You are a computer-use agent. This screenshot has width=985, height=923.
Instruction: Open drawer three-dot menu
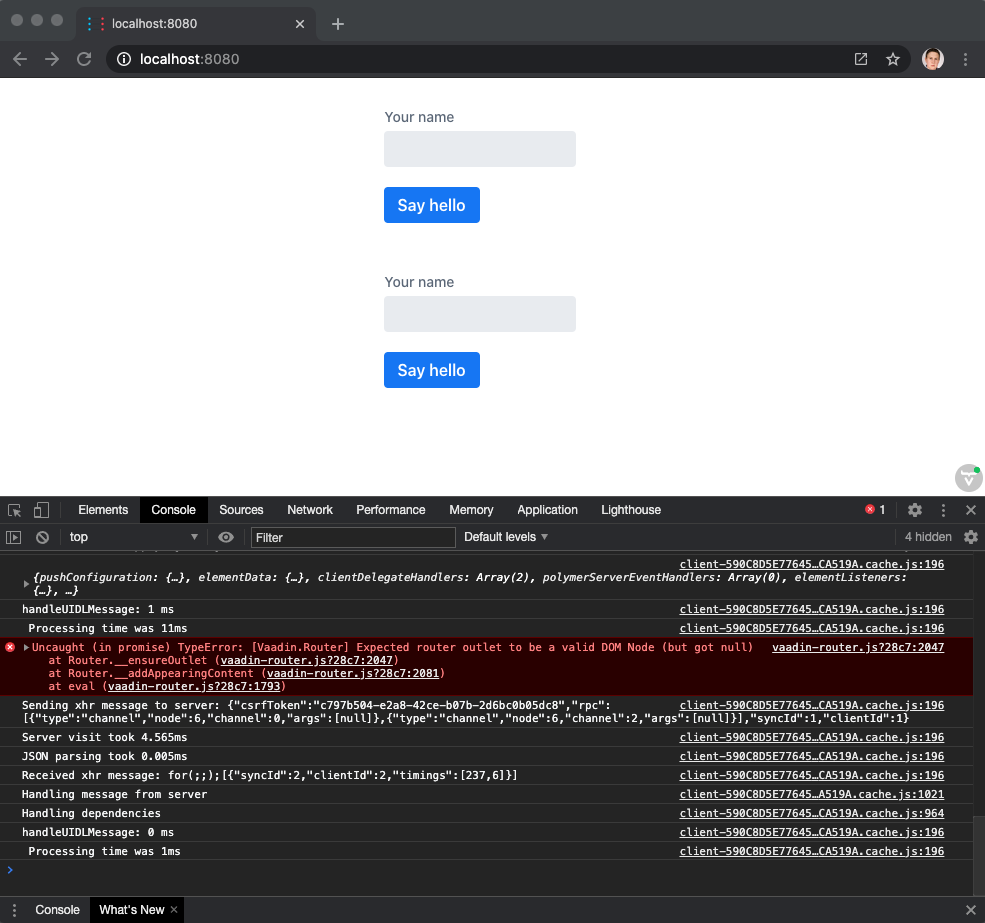tap(14, 910)
